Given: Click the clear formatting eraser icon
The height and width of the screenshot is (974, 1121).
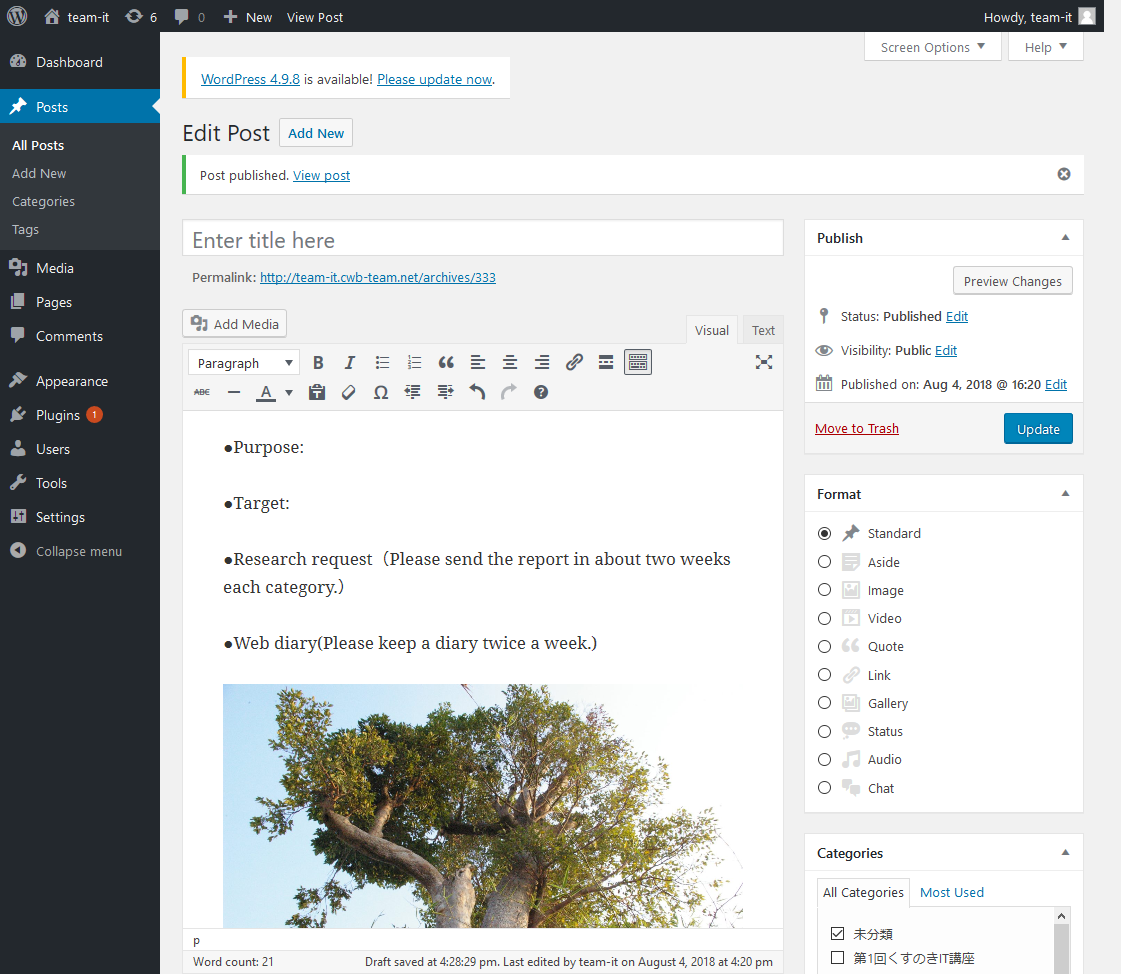Looking at the screenshot, I should click(x=349, y=393).
